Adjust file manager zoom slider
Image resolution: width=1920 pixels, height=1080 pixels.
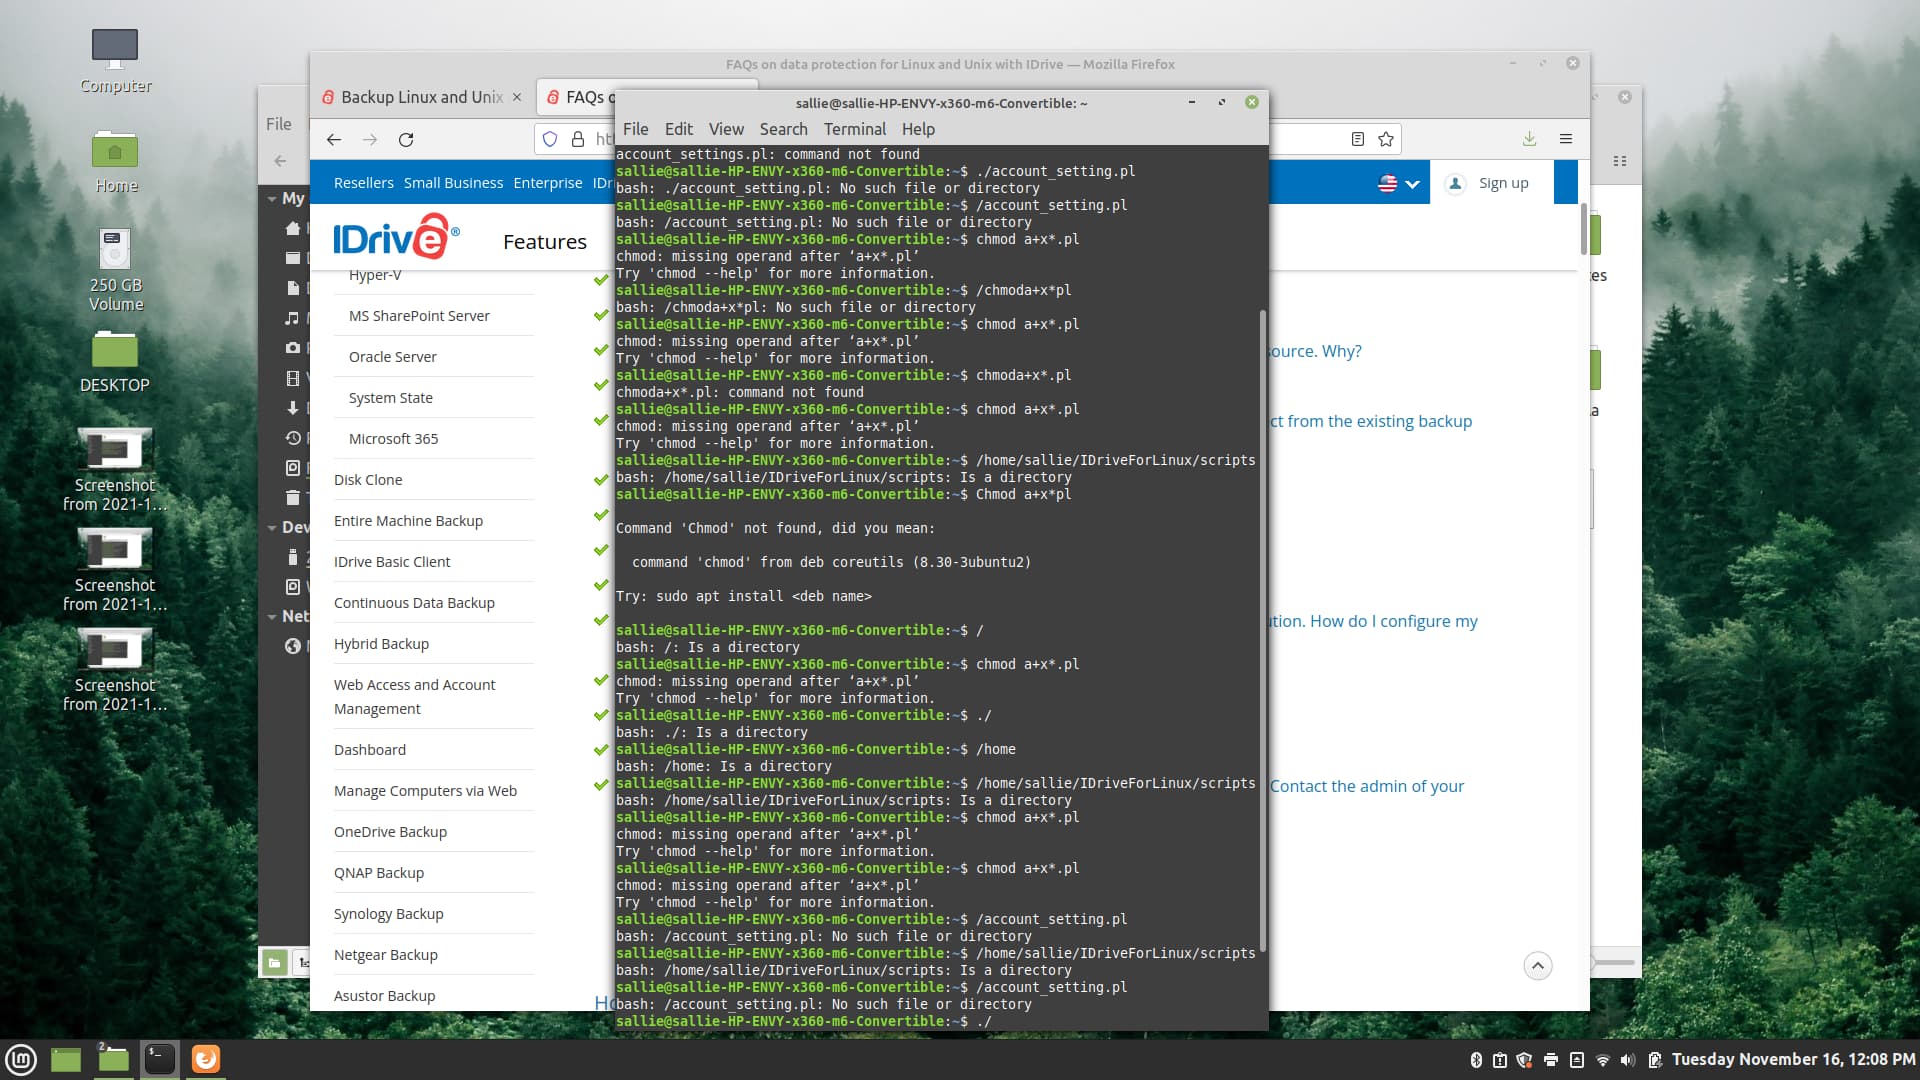point(1612,963)
